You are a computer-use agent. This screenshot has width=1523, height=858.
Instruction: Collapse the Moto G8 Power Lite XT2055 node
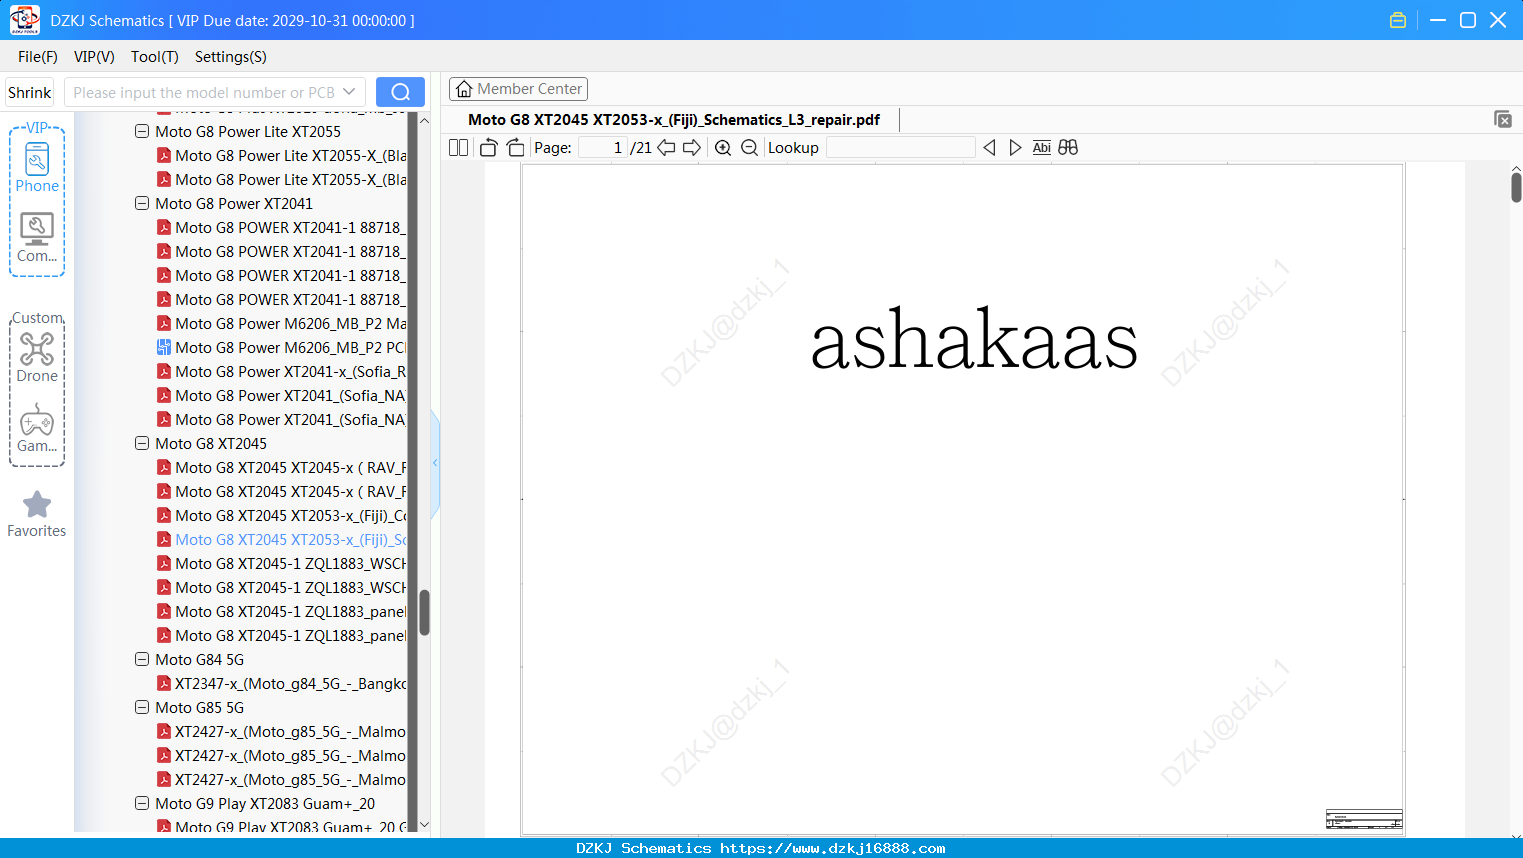click(x=142, y=131)
